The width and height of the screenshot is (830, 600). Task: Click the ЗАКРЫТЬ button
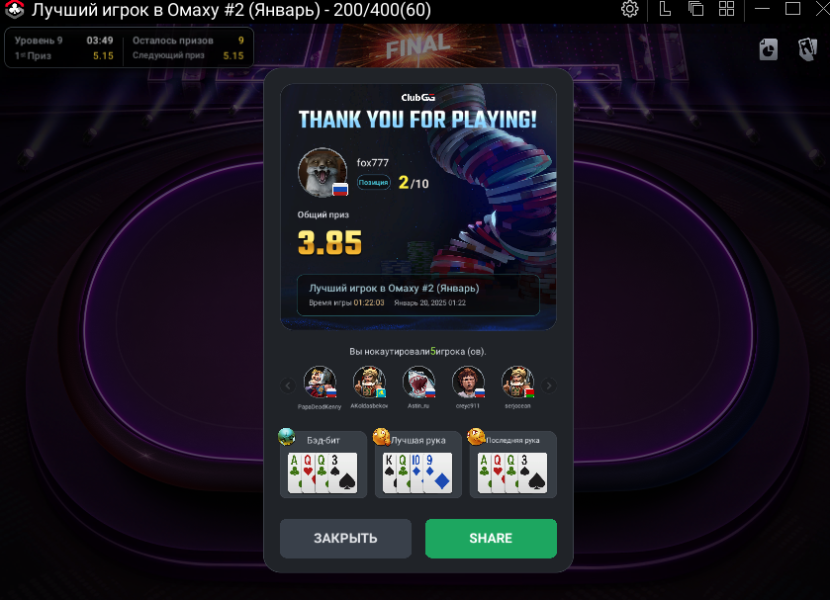(x=346, y=539)
